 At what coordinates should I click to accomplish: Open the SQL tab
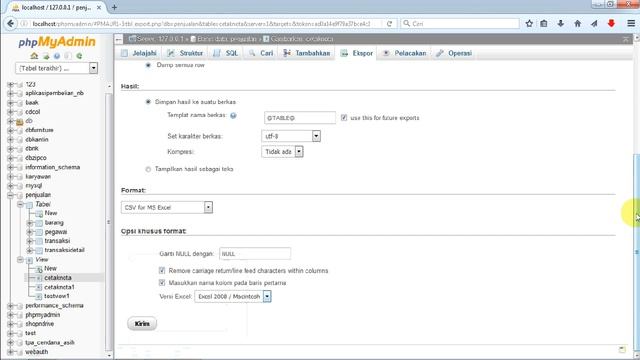[226, 53]
